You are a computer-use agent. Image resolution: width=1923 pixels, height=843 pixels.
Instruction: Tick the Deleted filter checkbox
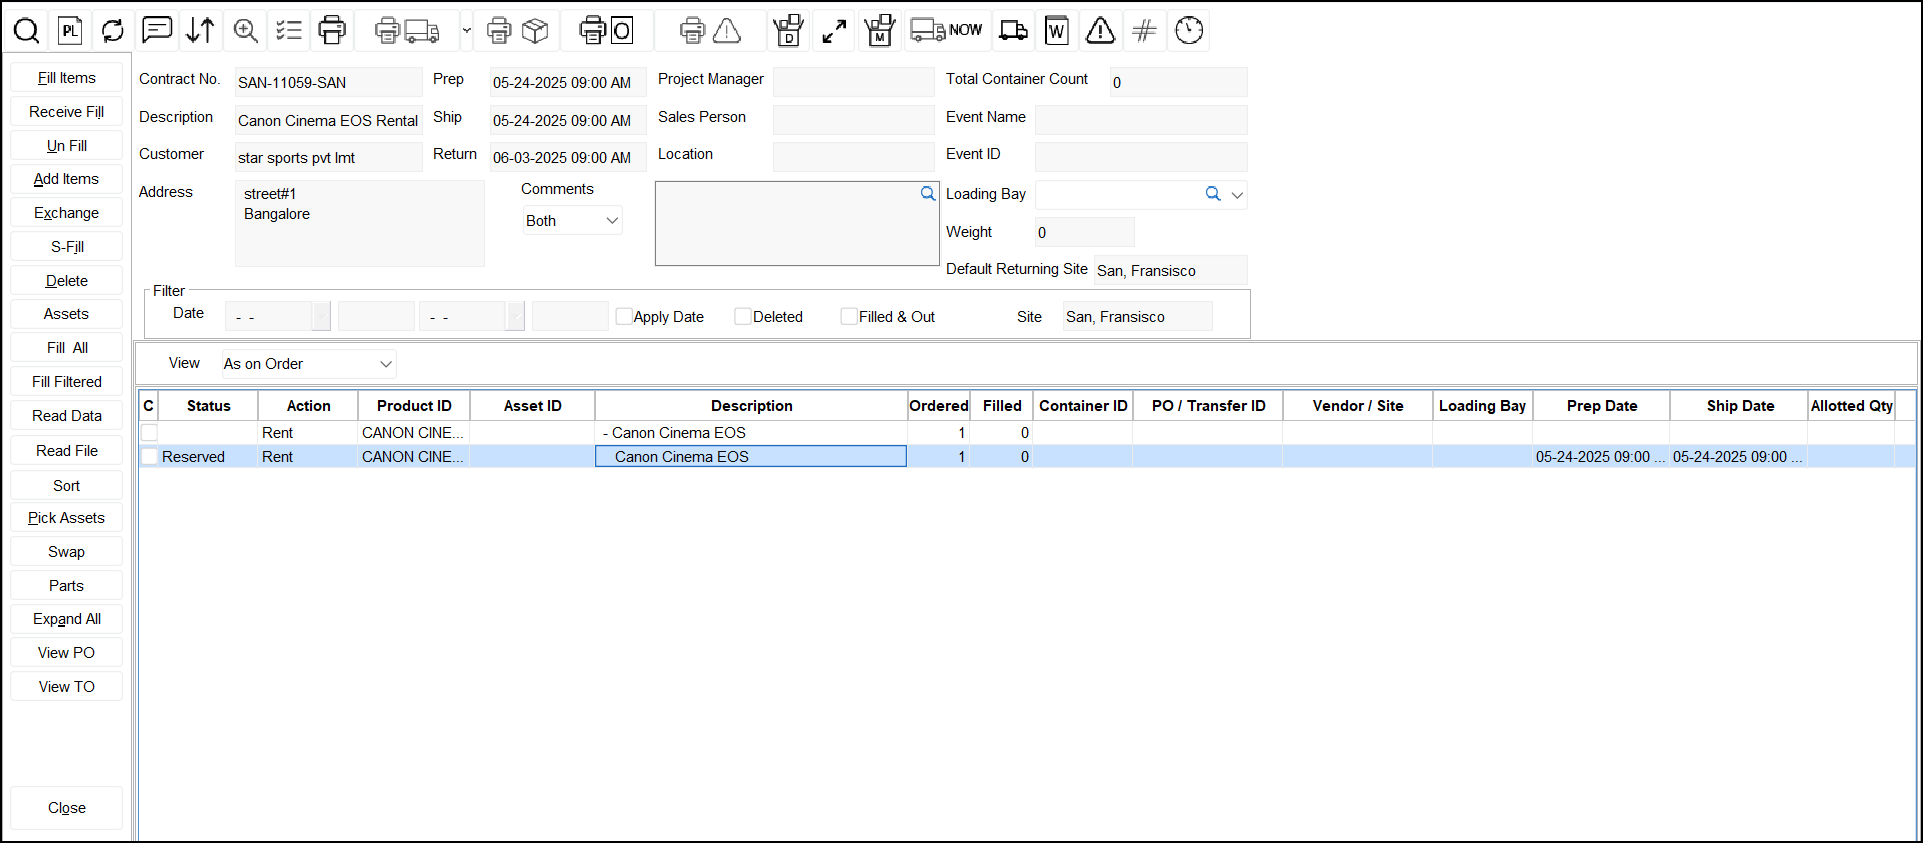tap(743, 317)
